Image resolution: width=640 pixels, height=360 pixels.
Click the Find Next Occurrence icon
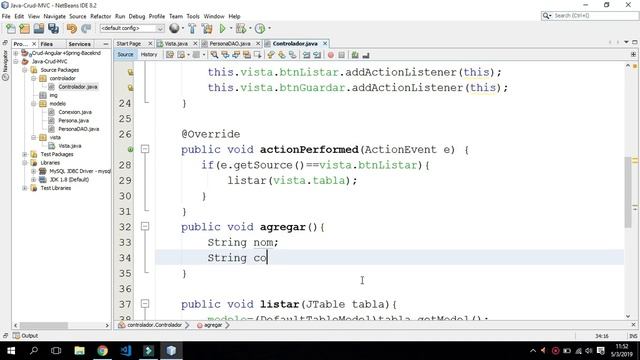coord(236,55)
